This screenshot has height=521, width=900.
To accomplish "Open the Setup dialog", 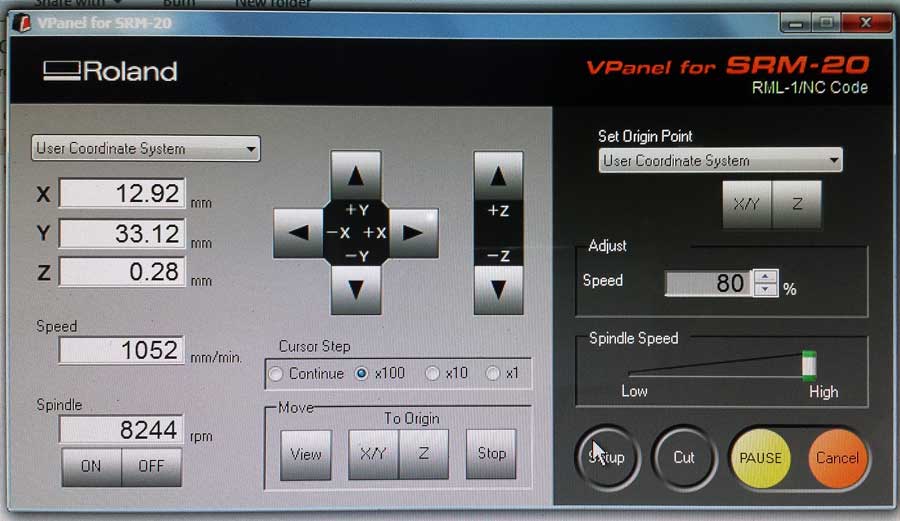I will (607, 457).
